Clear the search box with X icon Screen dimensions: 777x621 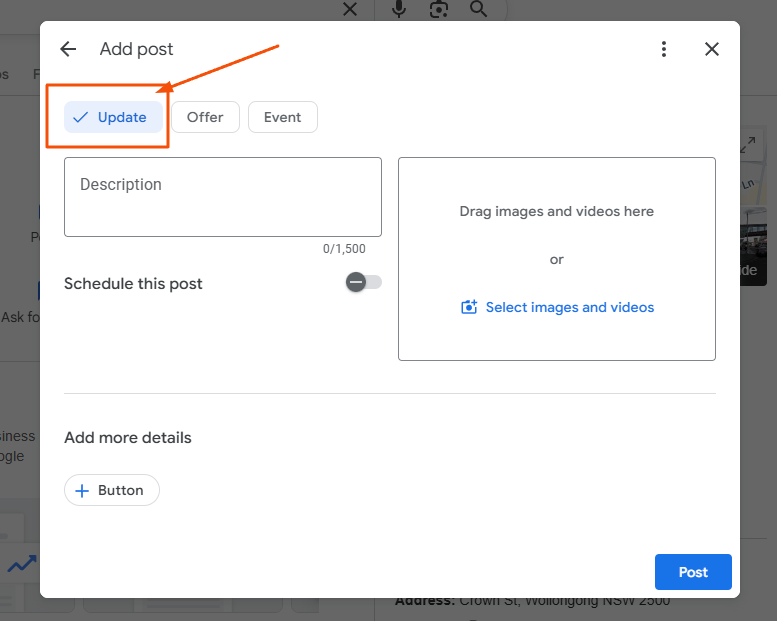[349, 9]
